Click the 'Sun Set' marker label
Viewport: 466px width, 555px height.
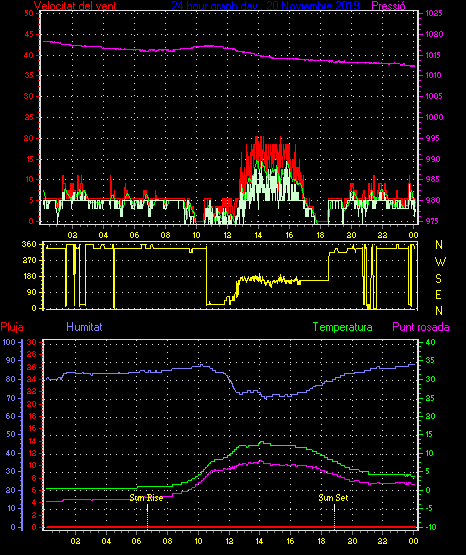coord(333,498)
